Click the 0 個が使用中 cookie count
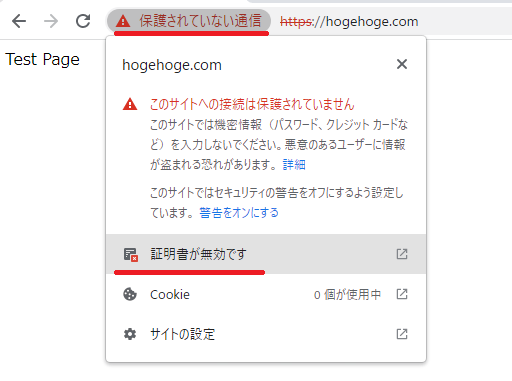 click(x=347, y=295)
